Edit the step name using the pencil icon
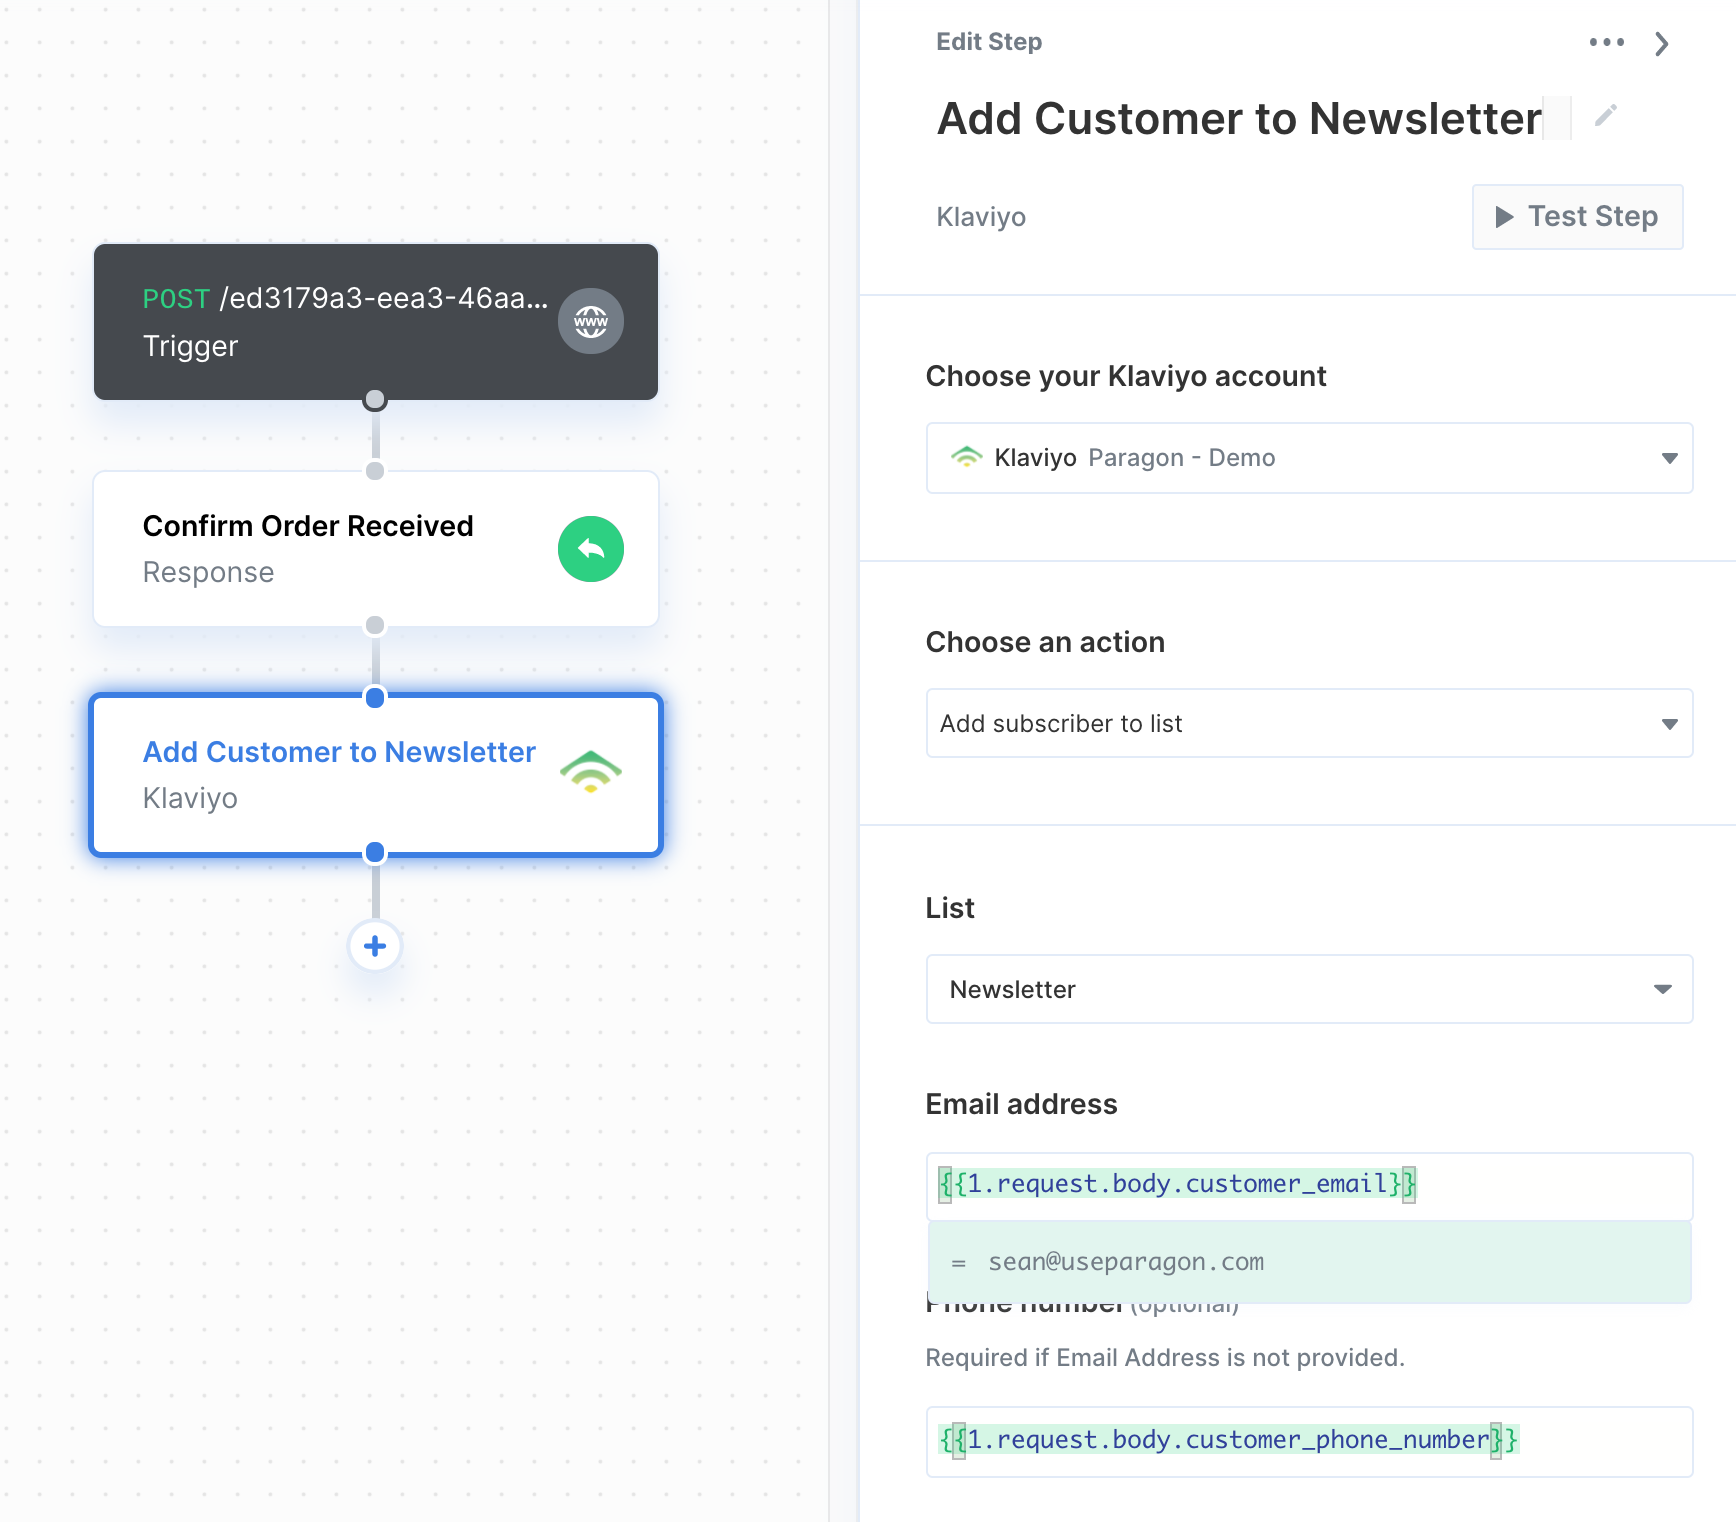1736x1522 pixels. pos(1606,116)
